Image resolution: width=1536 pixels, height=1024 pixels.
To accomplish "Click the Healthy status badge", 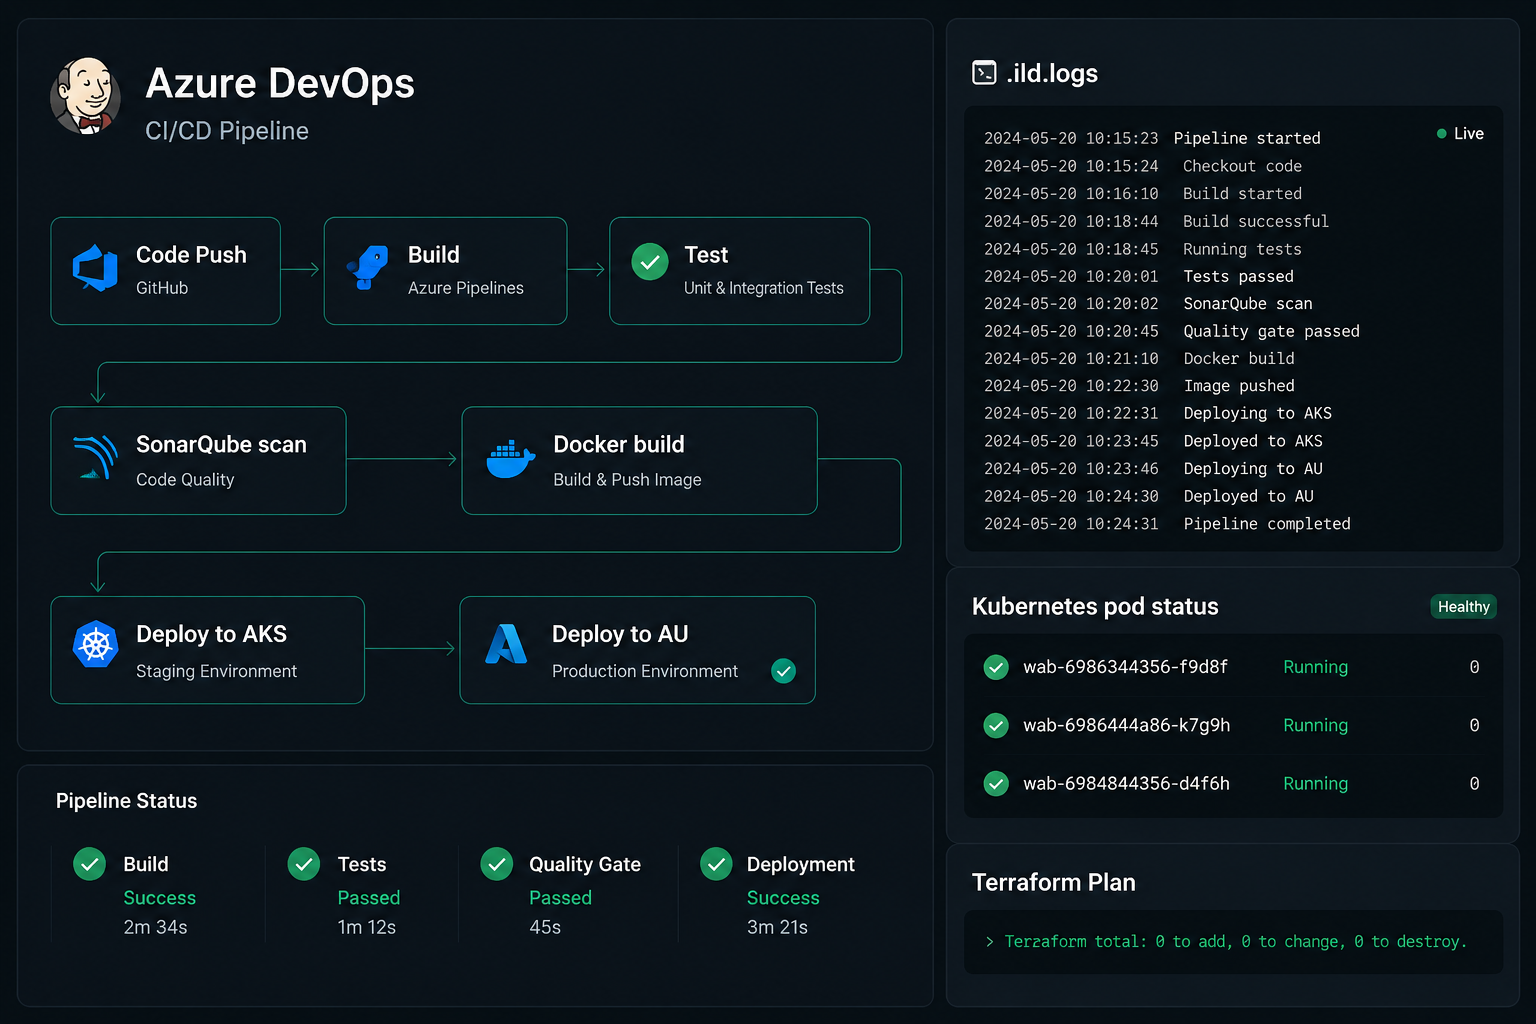I will tap(1463, 606).
